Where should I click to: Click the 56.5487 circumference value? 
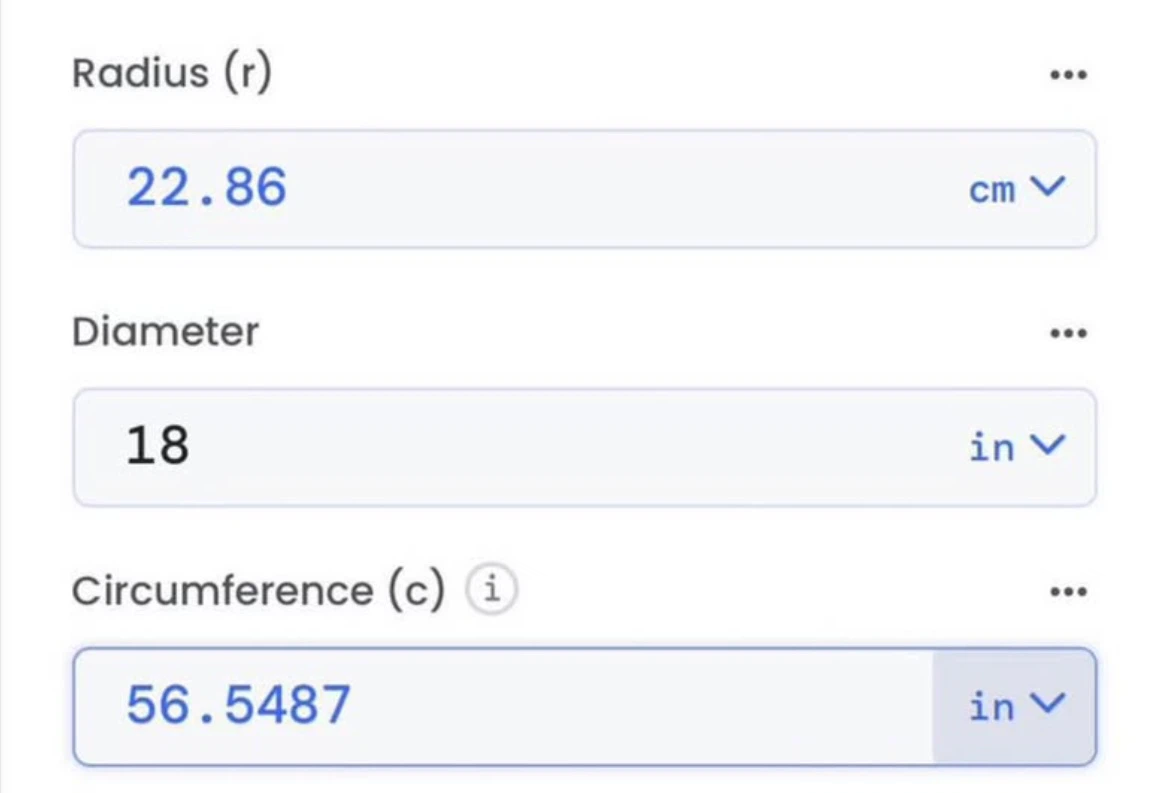click(x=238, y=705)
